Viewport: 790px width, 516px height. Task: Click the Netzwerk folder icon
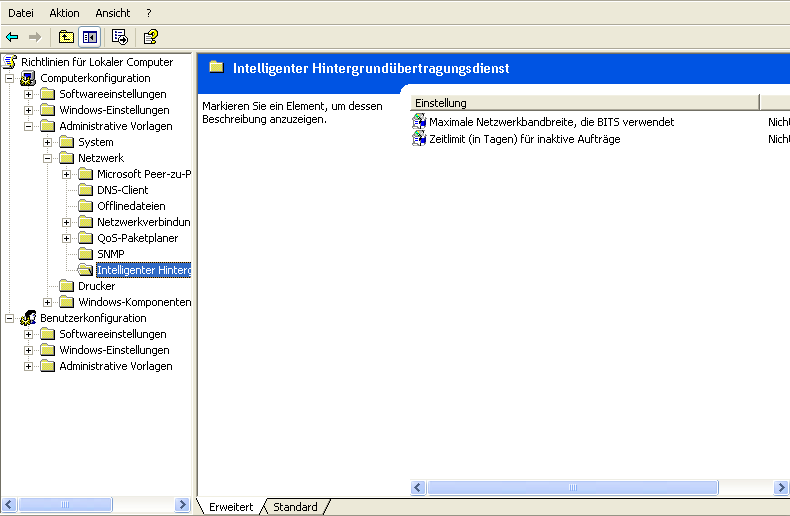(67, 158)
